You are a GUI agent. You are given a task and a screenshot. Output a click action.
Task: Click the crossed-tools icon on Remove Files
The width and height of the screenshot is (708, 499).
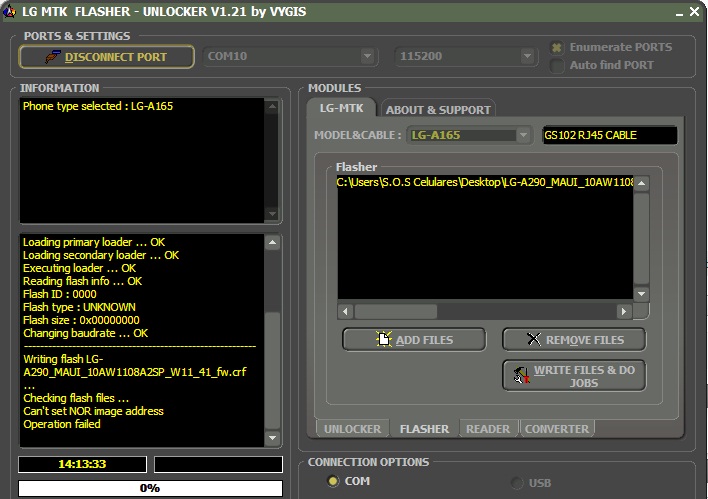[x=534, y=339]
